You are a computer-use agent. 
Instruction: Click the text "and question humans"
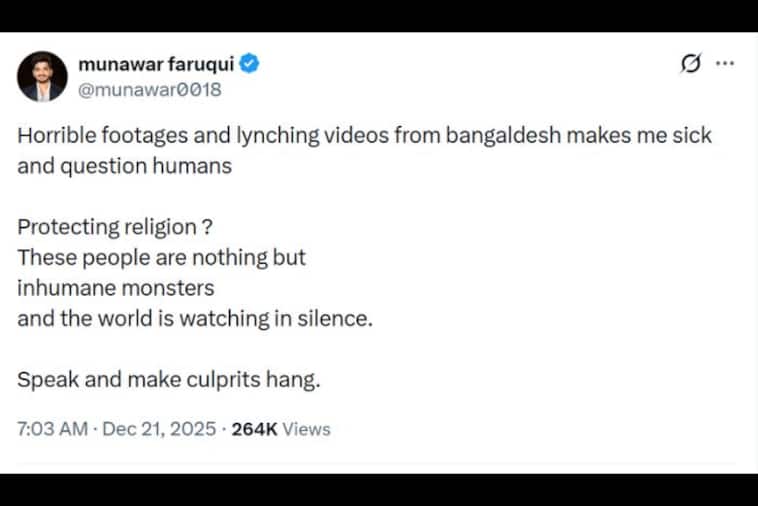pos(124,166)
